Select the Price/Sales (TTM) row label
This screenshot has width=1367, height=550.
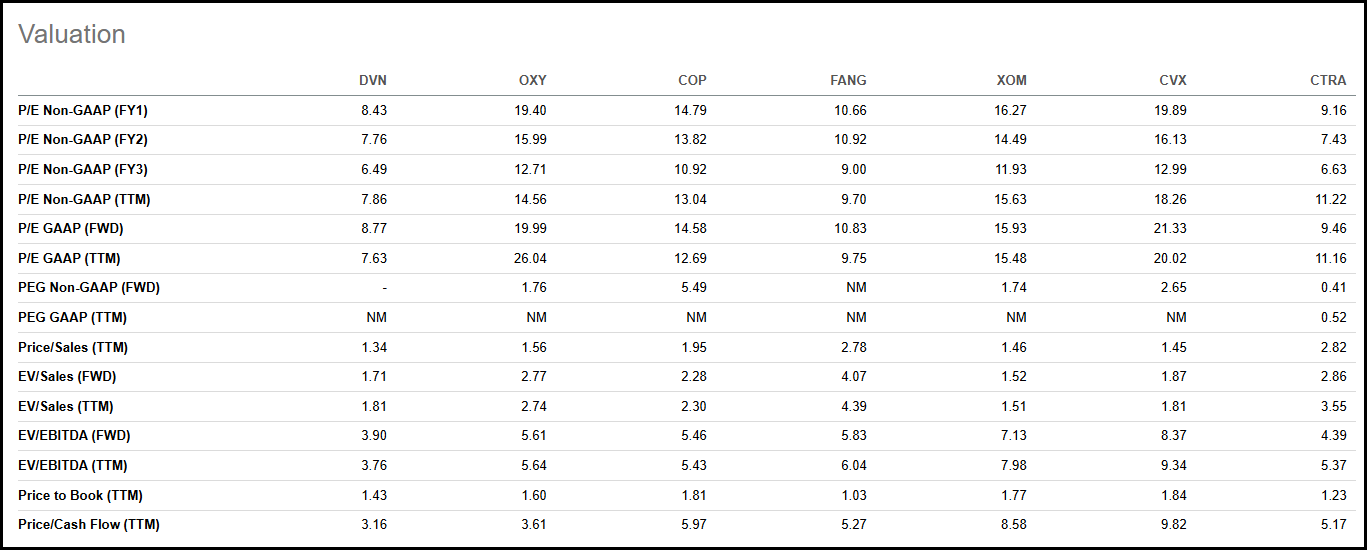(x=73, y=347)
